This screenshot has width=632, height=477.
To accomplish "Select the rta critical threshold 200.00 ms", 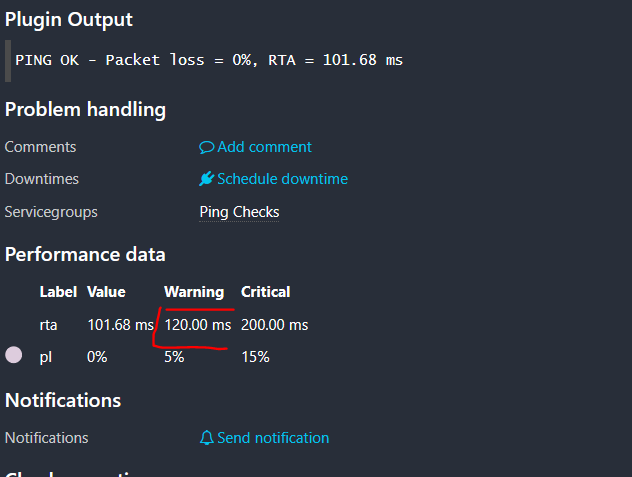I will (x=274, y=325).
